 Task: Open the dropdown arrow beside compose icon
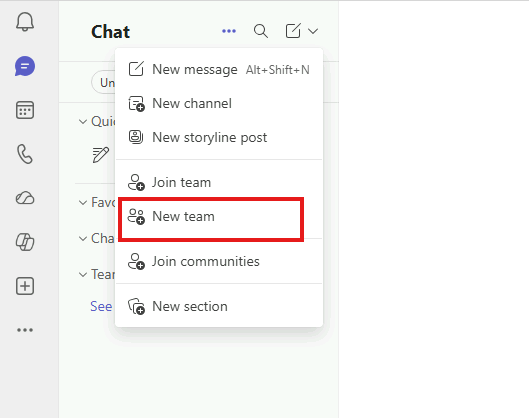[x=313, y=31]
